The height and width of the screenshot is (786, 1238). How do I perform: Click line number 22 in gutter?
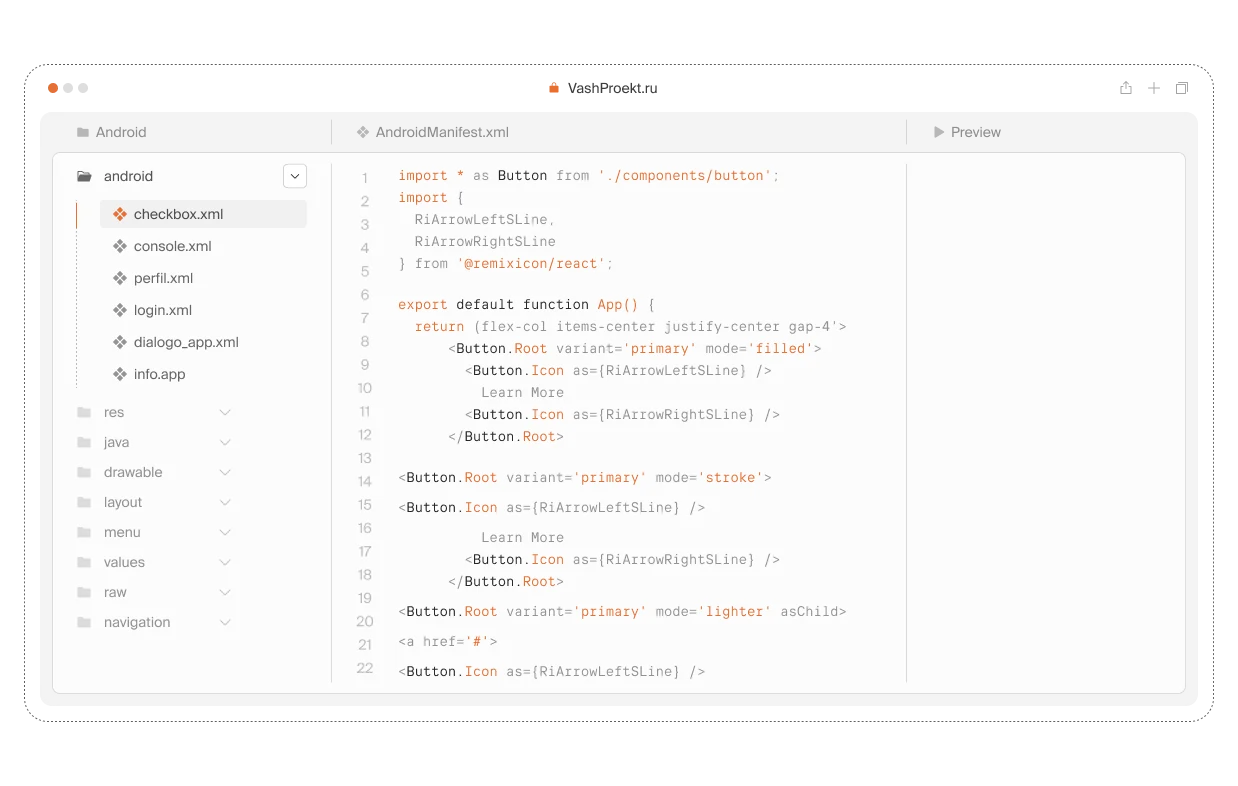click(x=365, y=668)
